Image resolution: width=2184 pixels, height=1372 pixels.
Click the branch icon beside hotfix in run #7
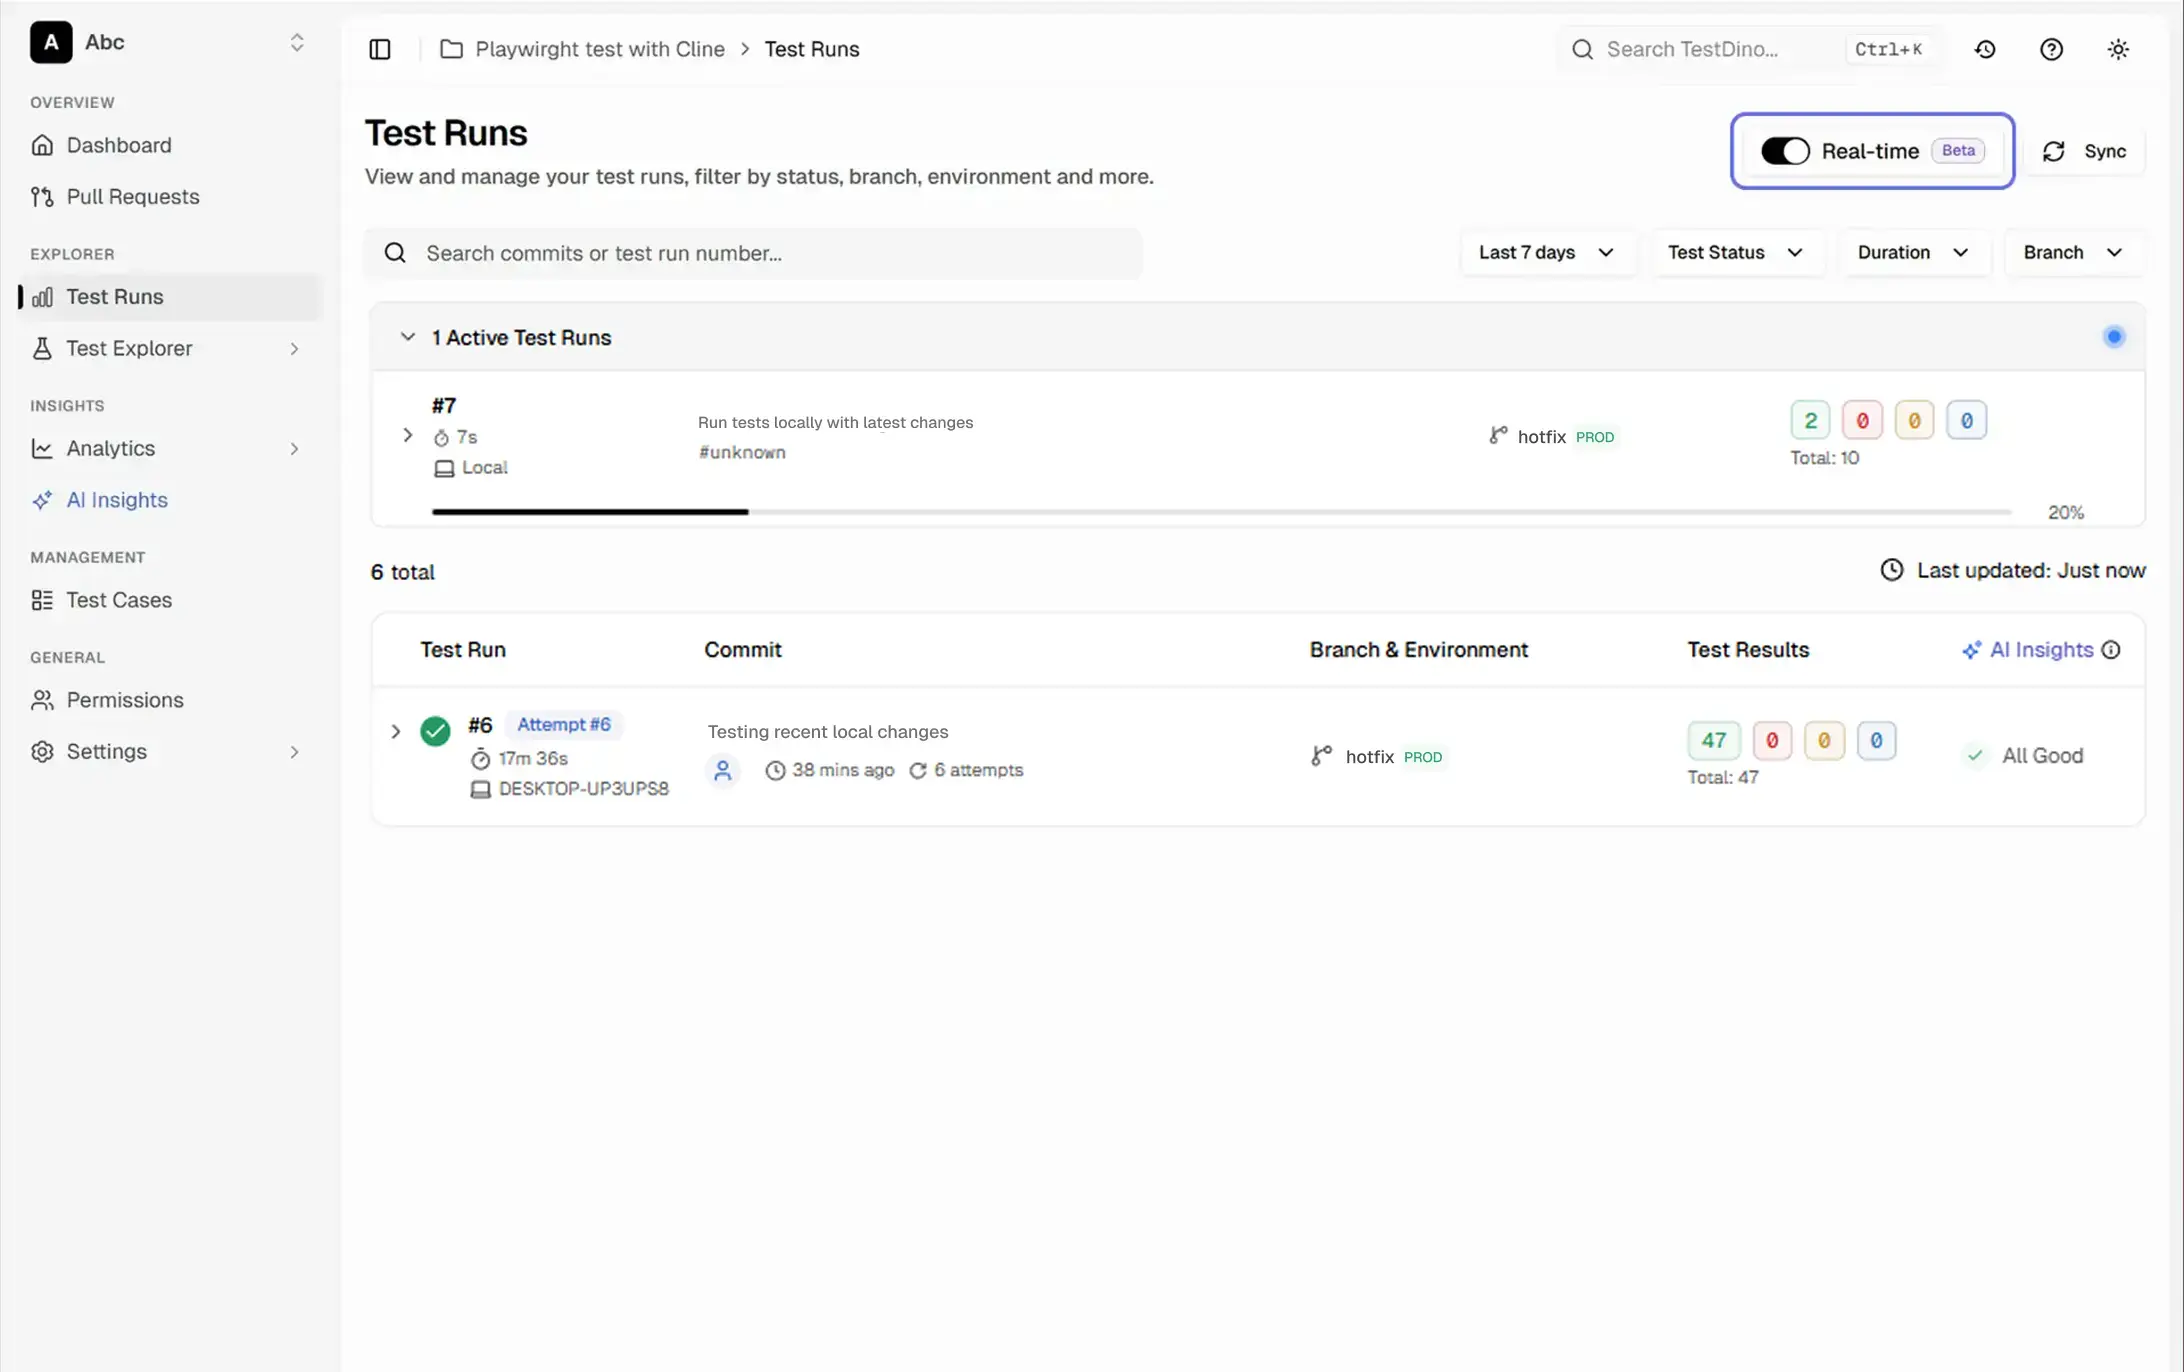tap(1498, 435)
